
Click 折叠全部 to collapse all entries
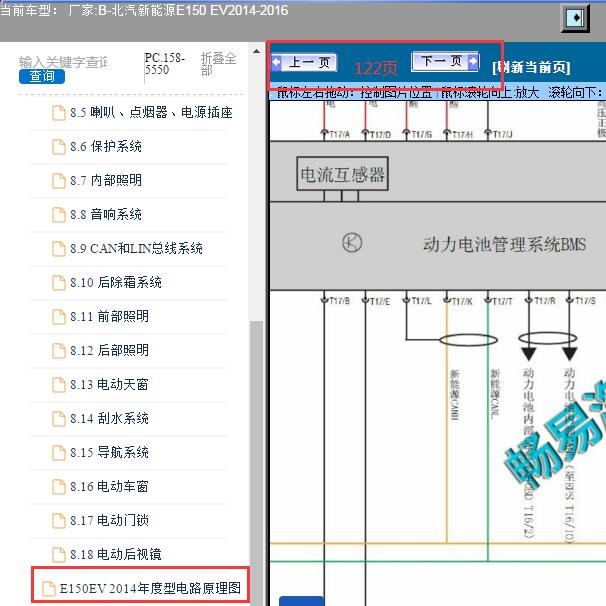(x=218, y=64)
